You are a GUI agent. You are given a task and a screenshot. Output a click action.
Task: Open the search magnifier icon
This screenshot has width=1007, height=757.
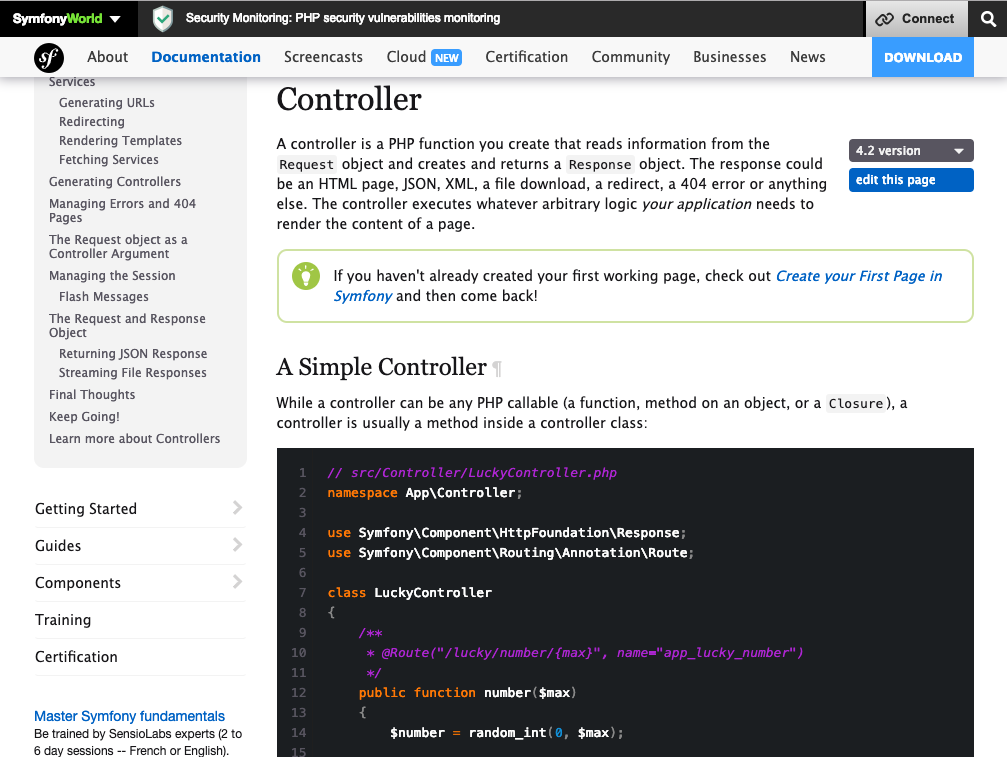(989, 19)
